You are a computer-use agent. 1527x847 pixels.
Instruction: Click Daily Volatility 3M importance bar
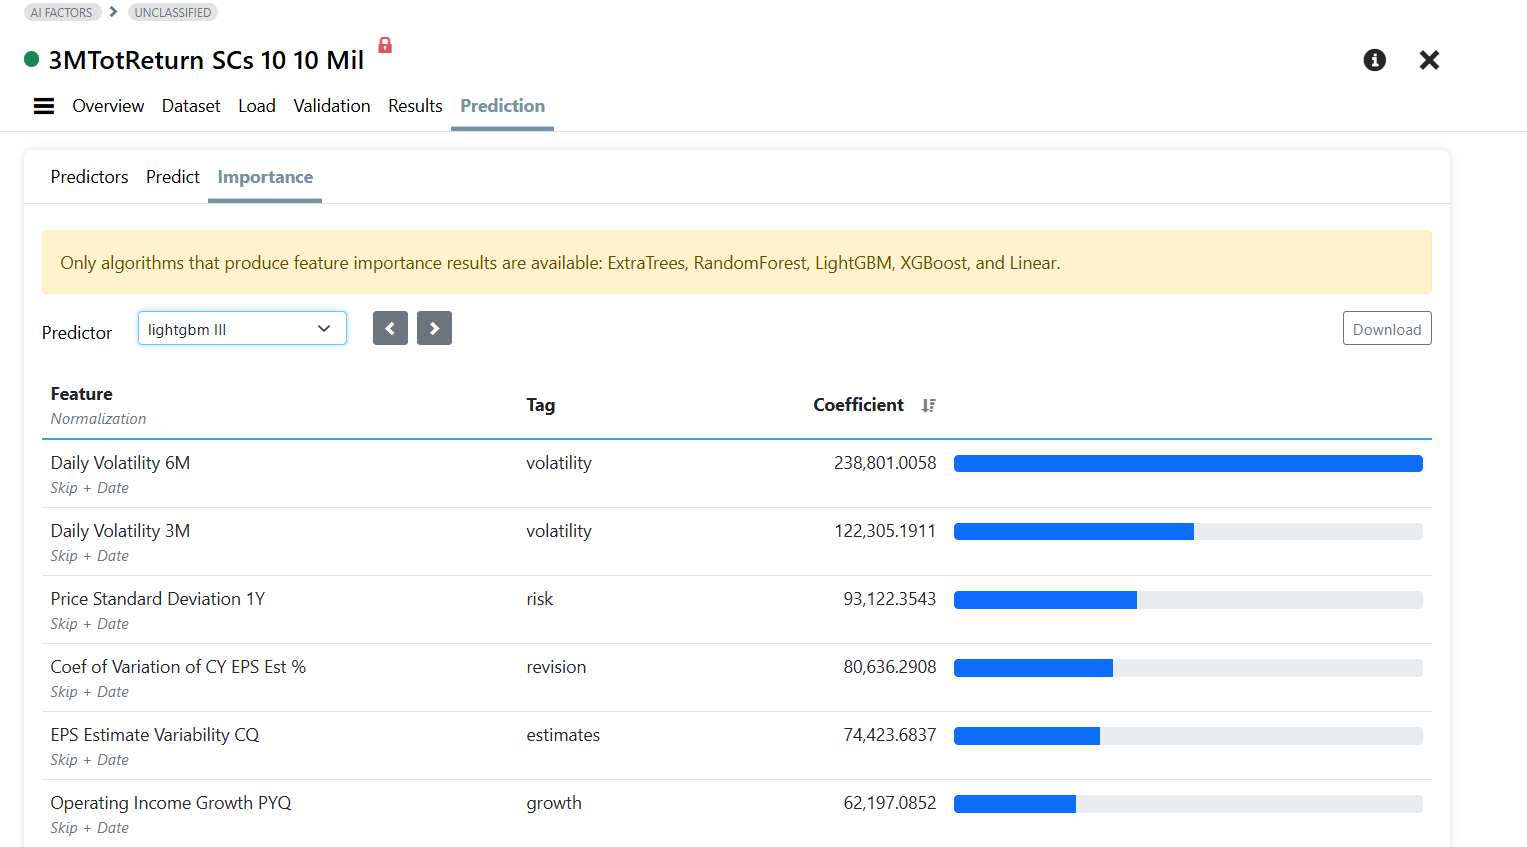coord(1188,531)
